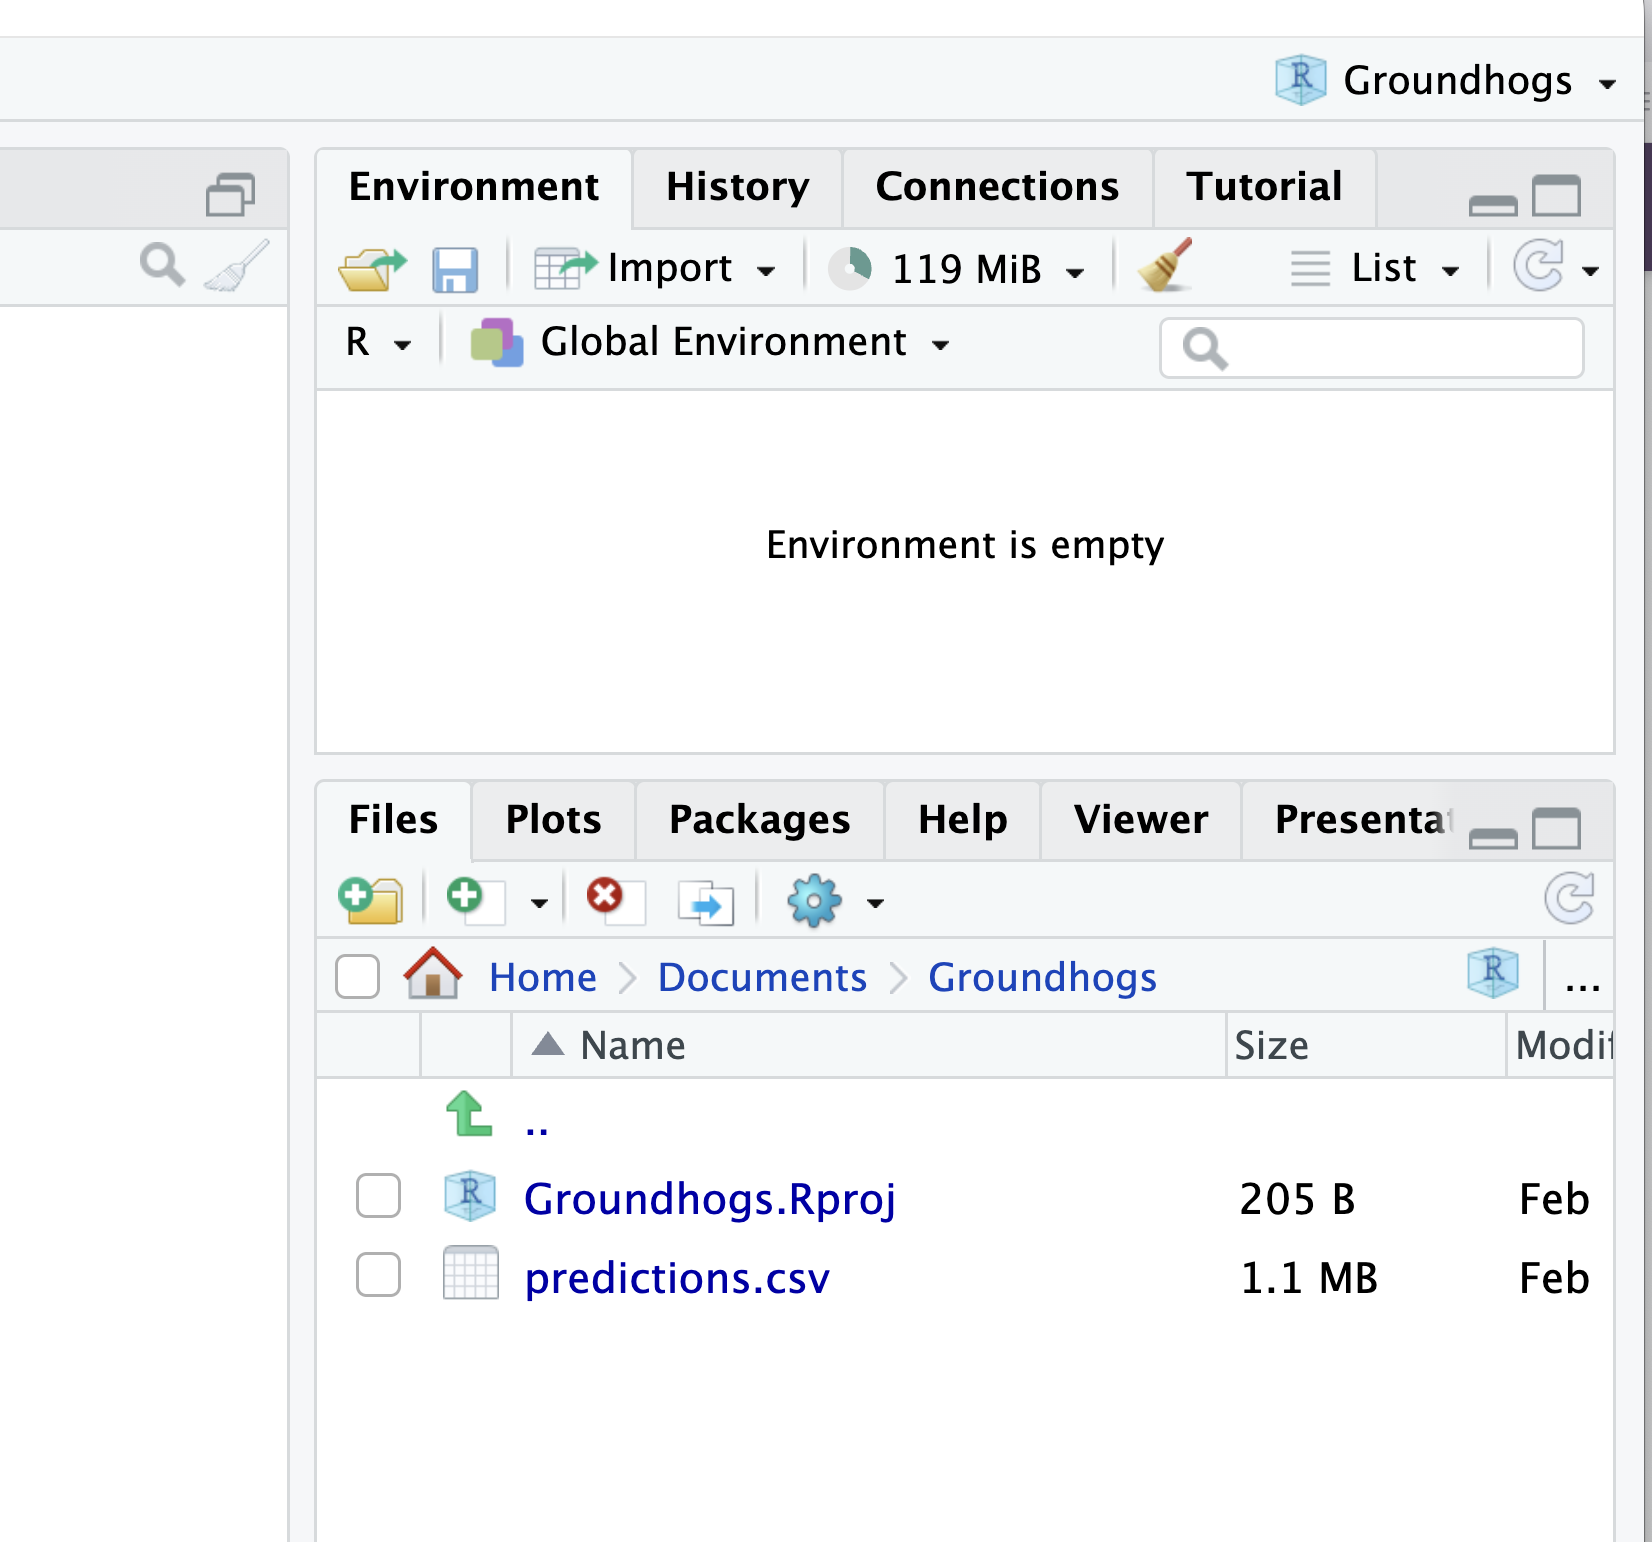Clear all objects with the broom icon
Image resolution: width=1652 pixels, height=1542 pixels.
[1165, 267]
